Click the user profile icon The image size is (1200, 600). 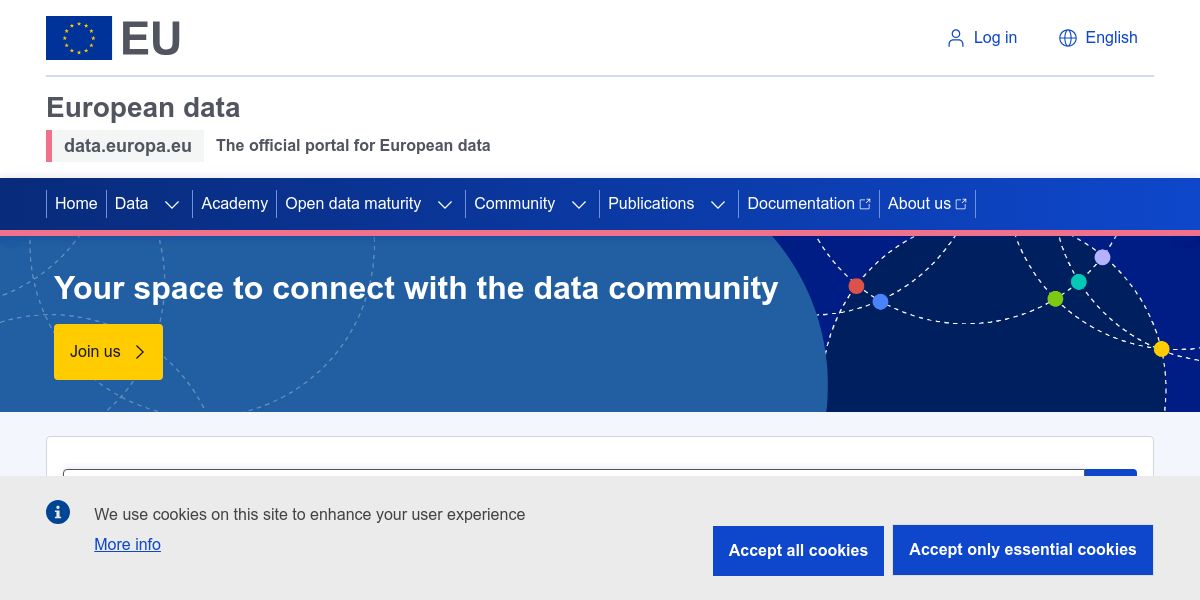click(x=955, y=38)
